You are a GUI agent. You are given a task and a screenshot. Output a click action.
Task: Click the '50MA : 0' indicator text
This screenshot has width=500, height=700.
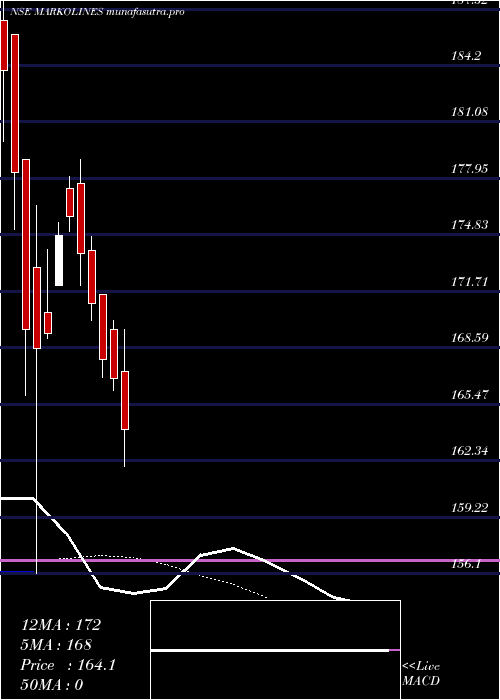pyautogui.click(x=52, y=685)
